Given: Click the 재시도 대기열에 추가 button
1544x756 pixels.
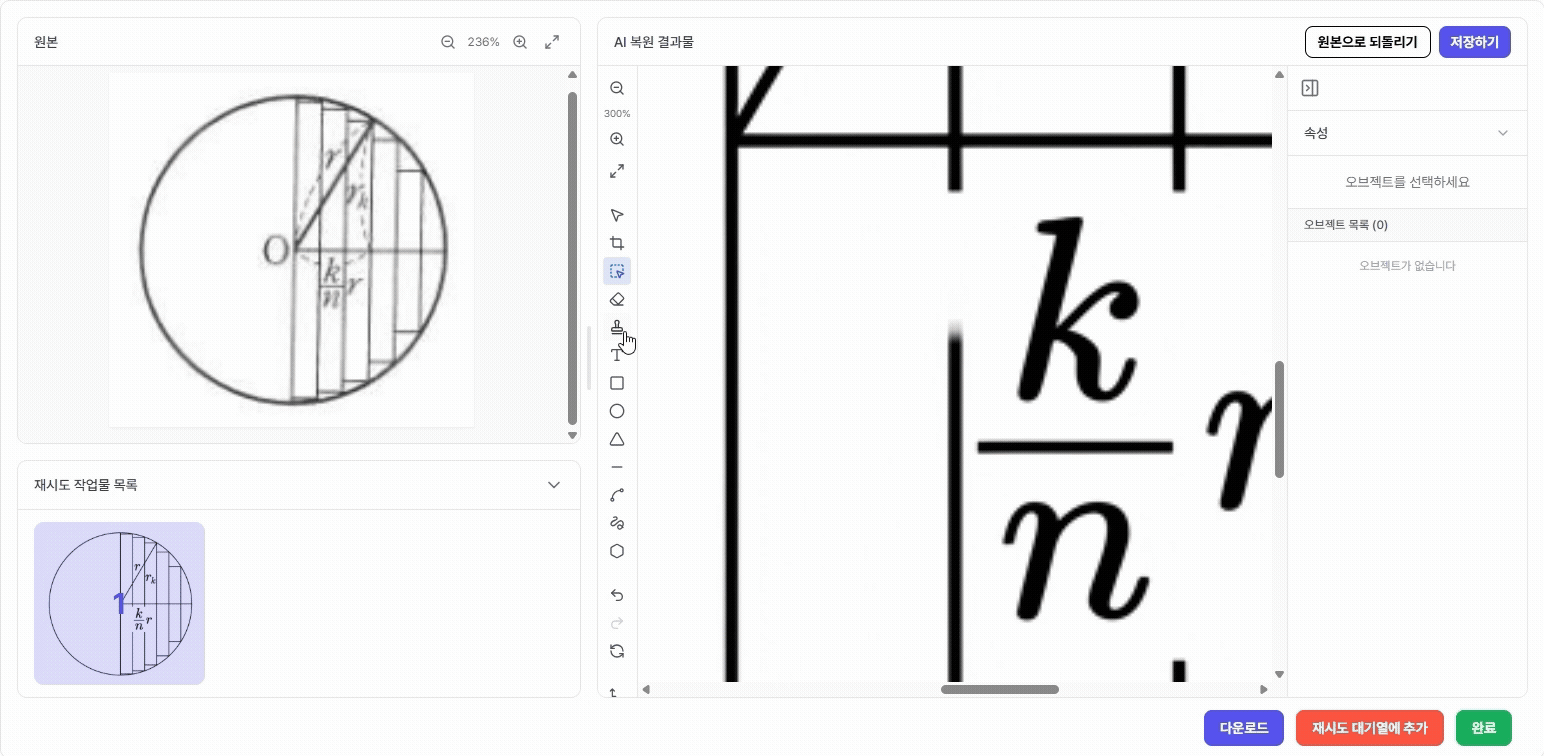Looking at the screenshot, I should click(x=1369, y=728).
